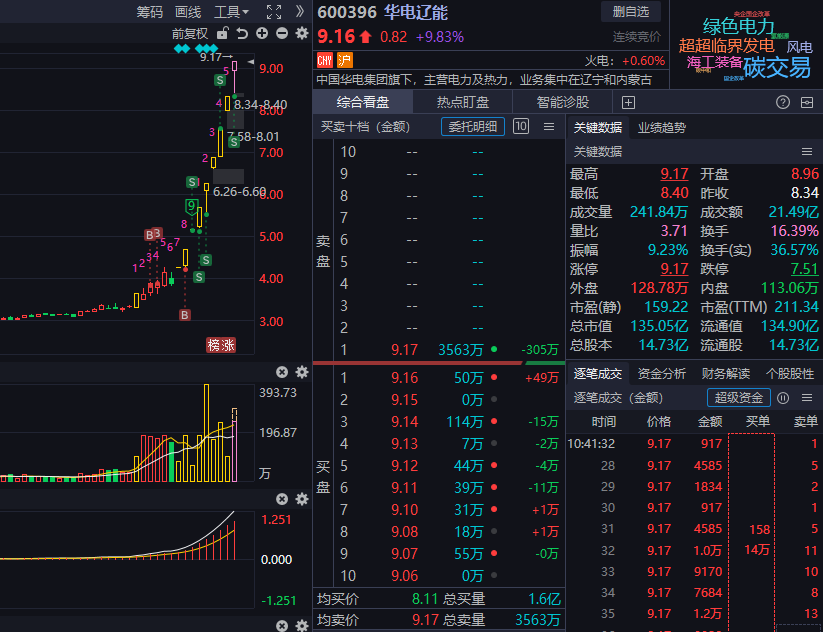Click the 海工装备 concept tag
The image size is (823, 632).
coord(714,62)
